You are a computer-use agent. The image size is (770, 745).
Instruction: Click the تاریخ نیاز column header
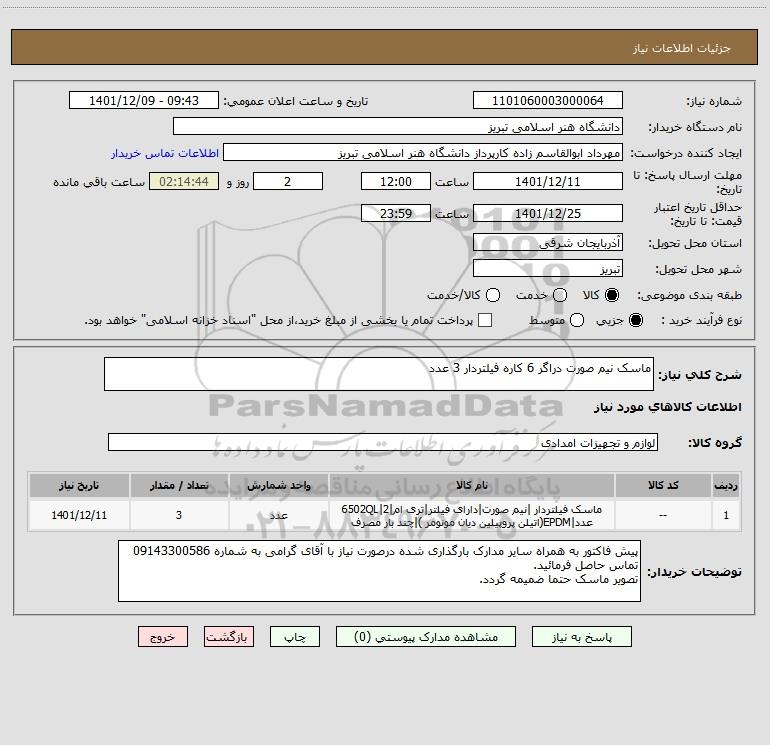79,485
